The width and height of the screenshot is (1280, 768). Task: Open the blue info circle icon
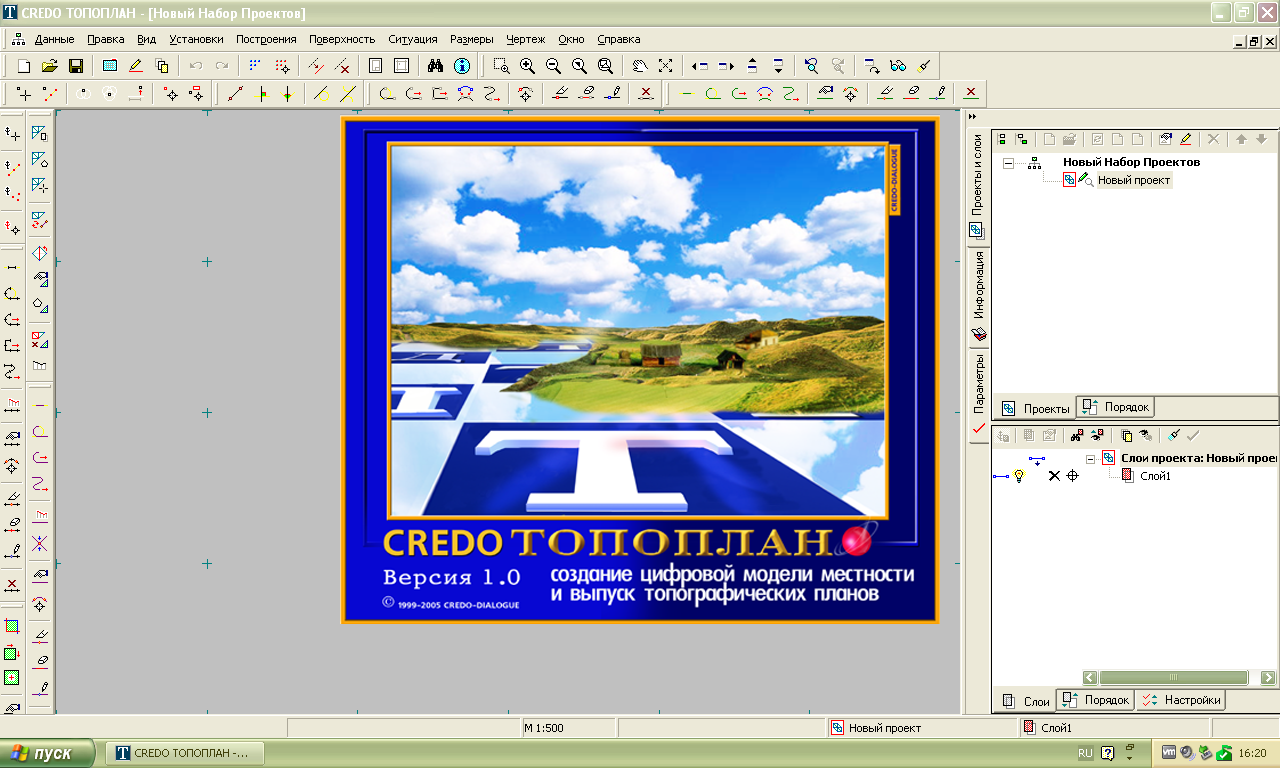pyautogui.click(x=462, y=66)
